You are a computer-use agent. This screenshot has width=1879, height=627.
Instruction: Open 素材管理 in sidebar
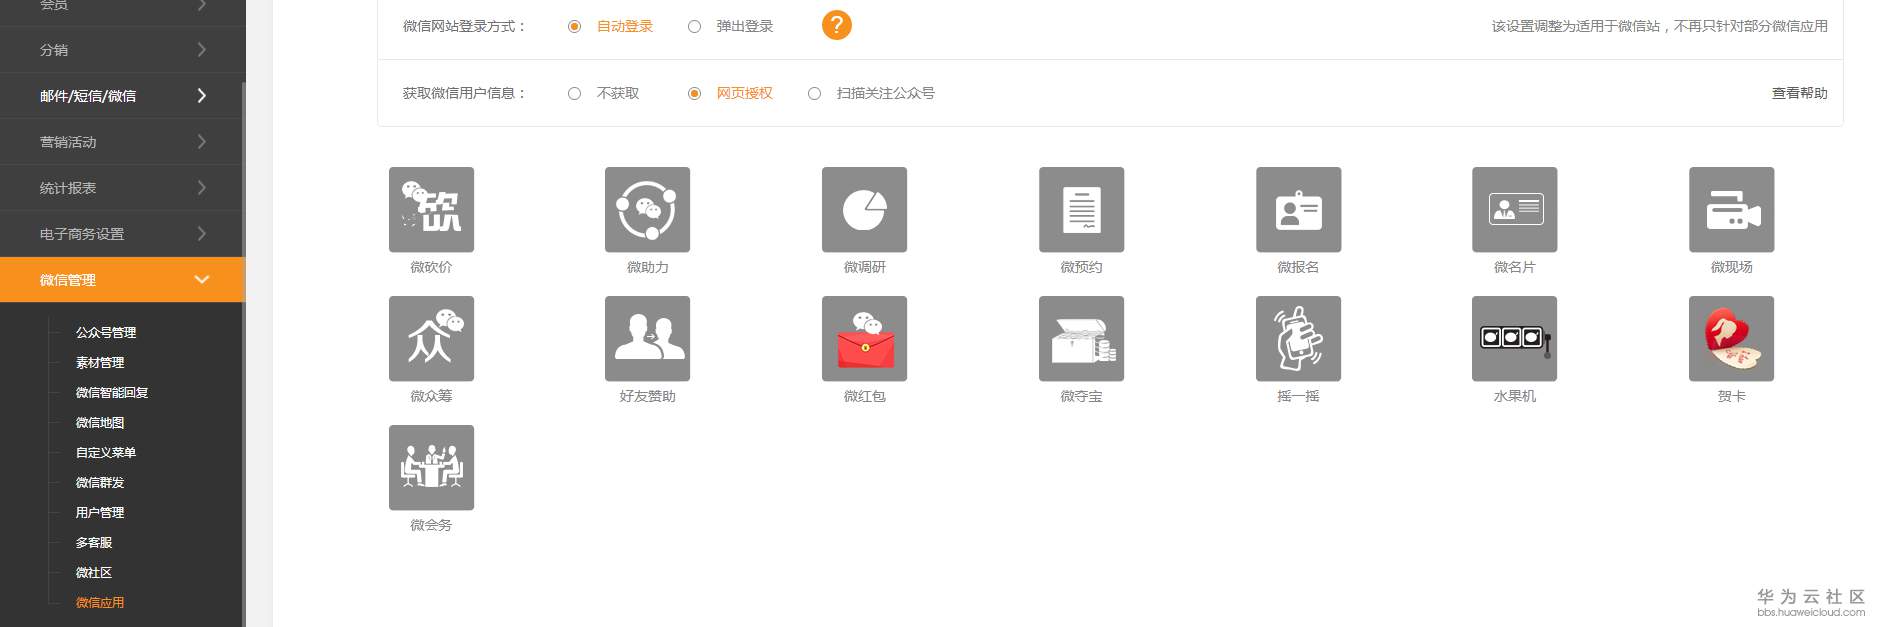(x=100, y=363)
